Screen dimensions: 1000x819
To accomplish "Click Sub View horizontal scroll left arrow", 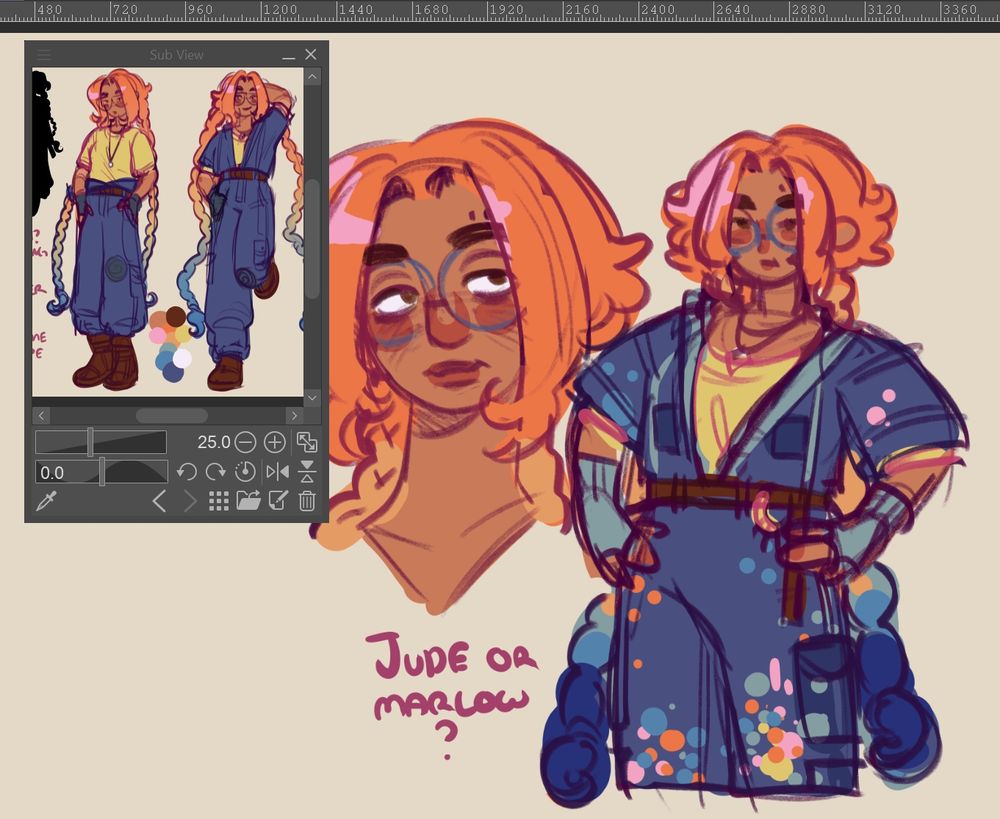I will click(x=41, y=416).
